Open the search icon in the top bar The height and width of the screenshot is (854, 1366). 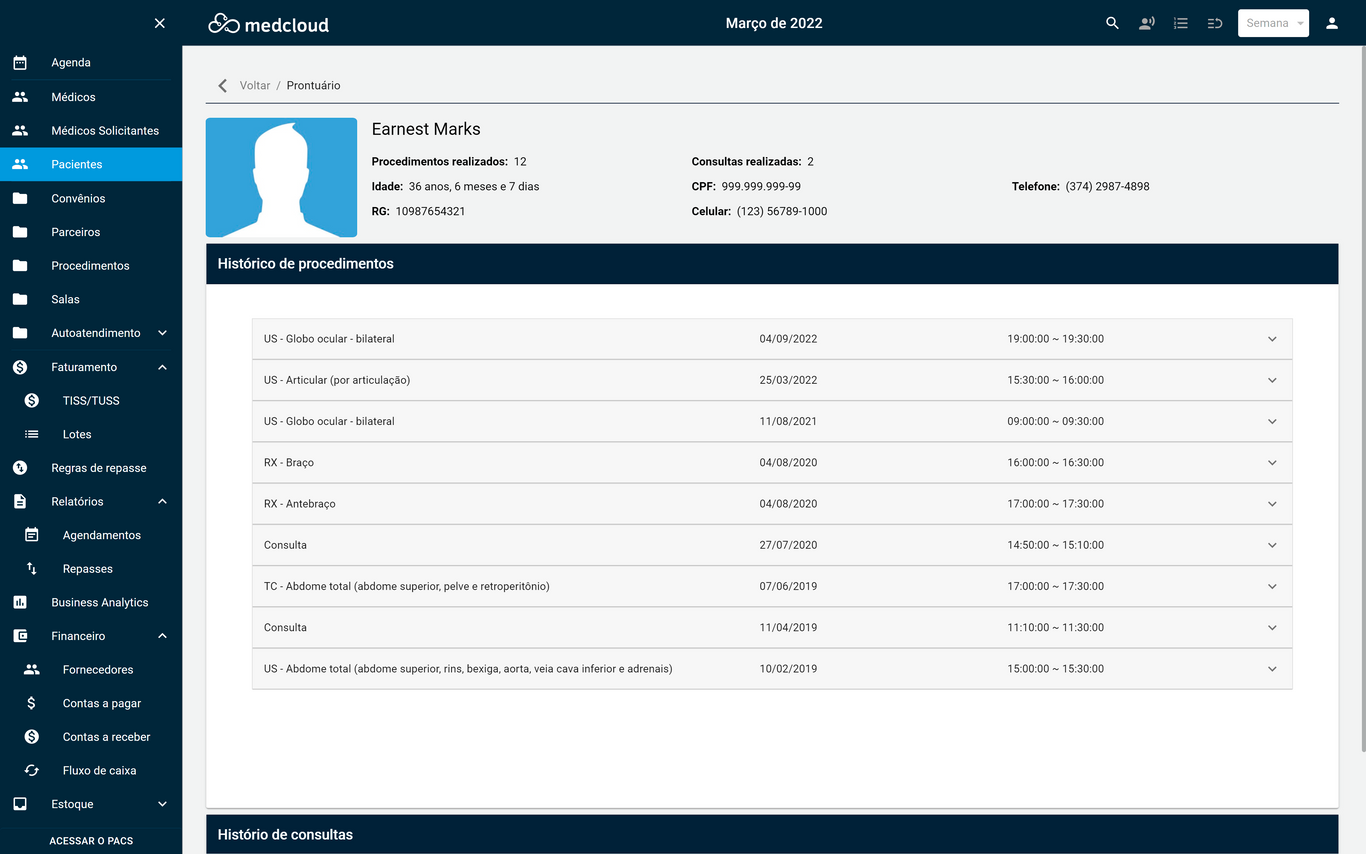[x=1112, y=22]
